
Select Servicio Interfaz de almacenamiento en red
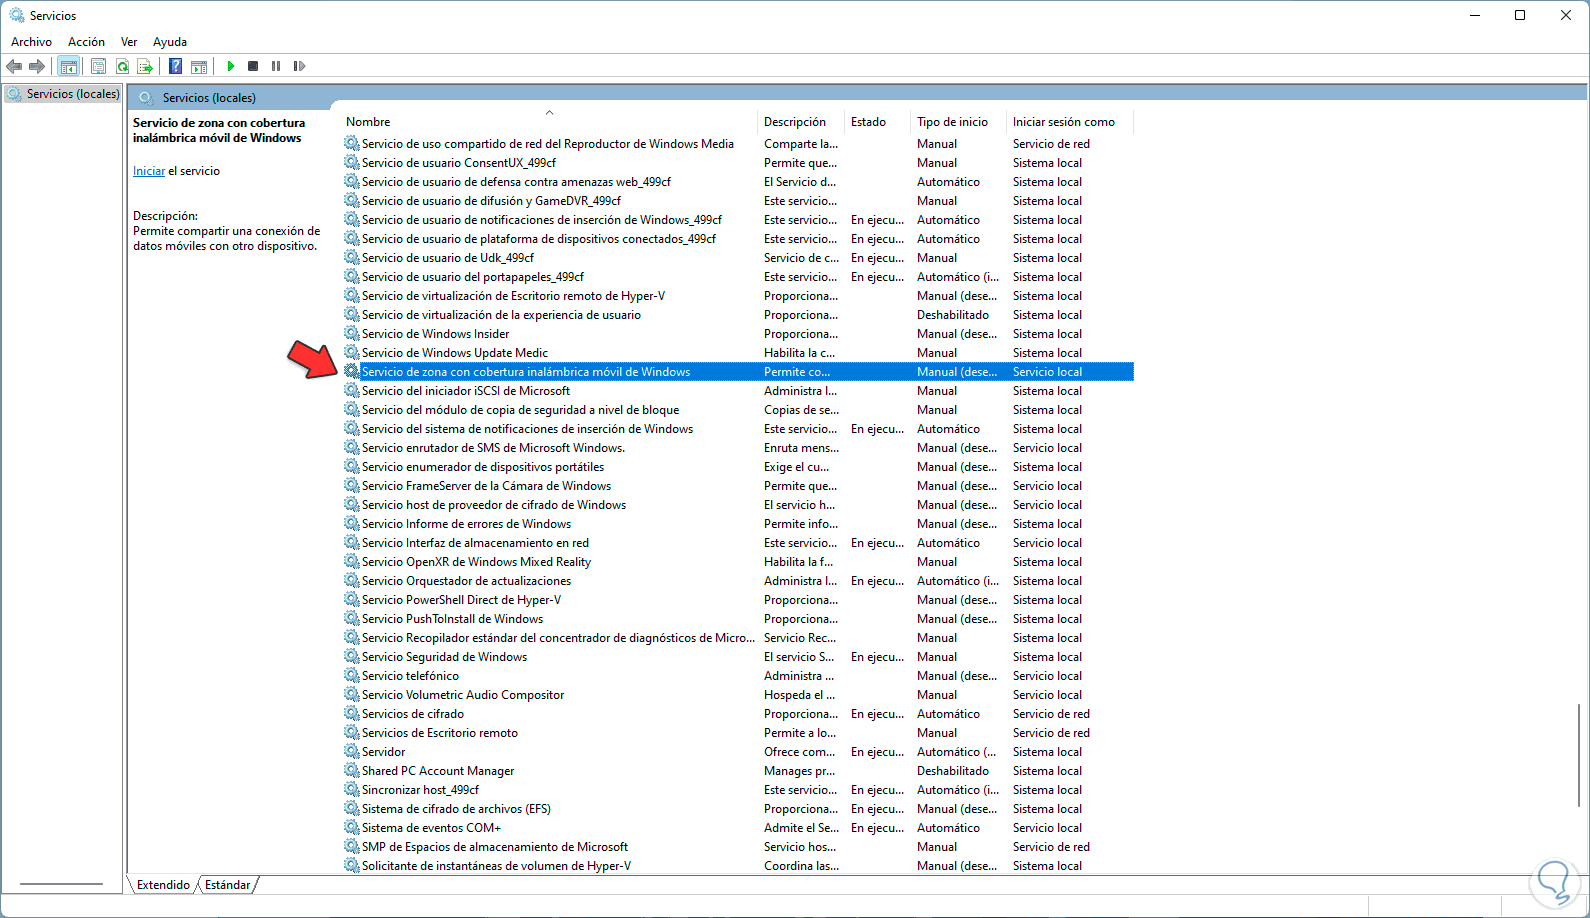tap(738, 543)
